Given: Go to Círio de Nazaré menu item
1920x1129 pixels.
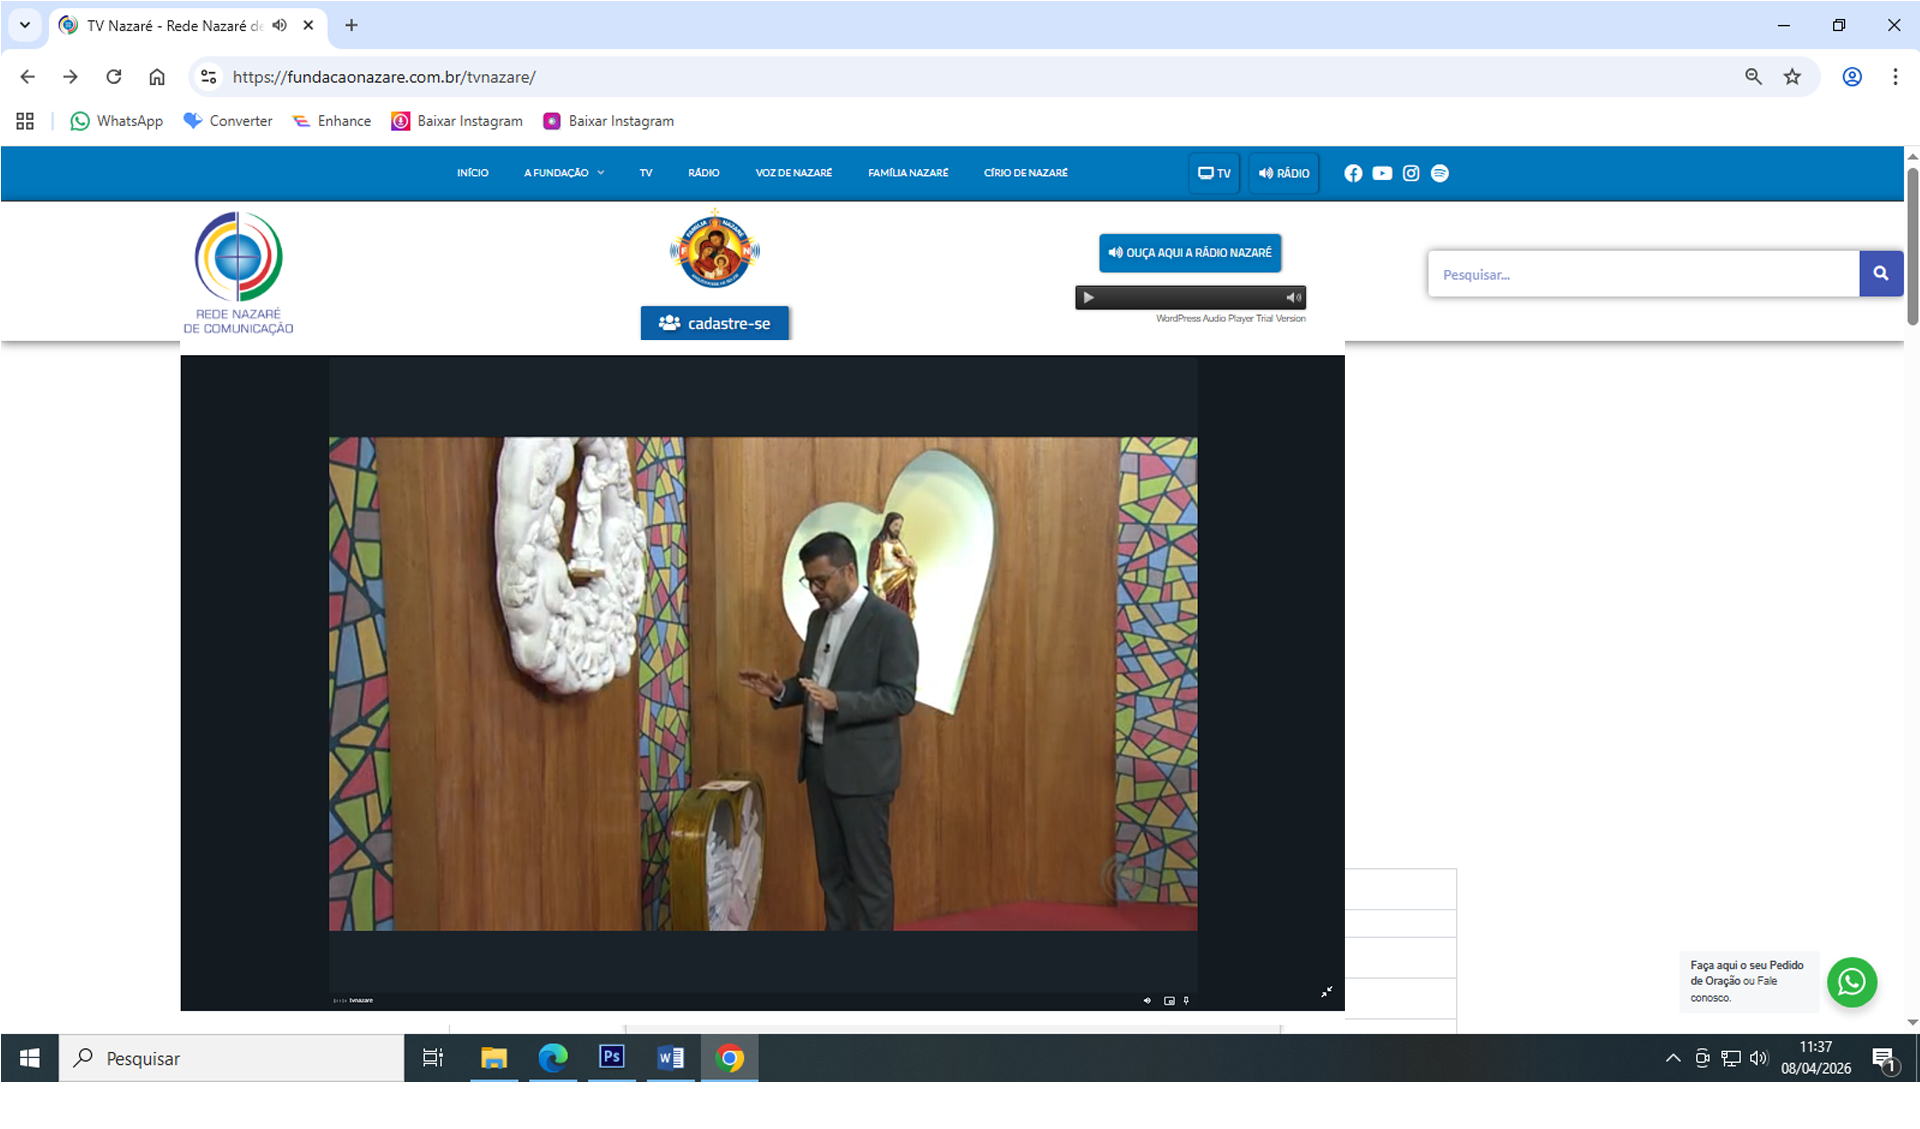Looking at the screenshot, I should (1025, 173).
